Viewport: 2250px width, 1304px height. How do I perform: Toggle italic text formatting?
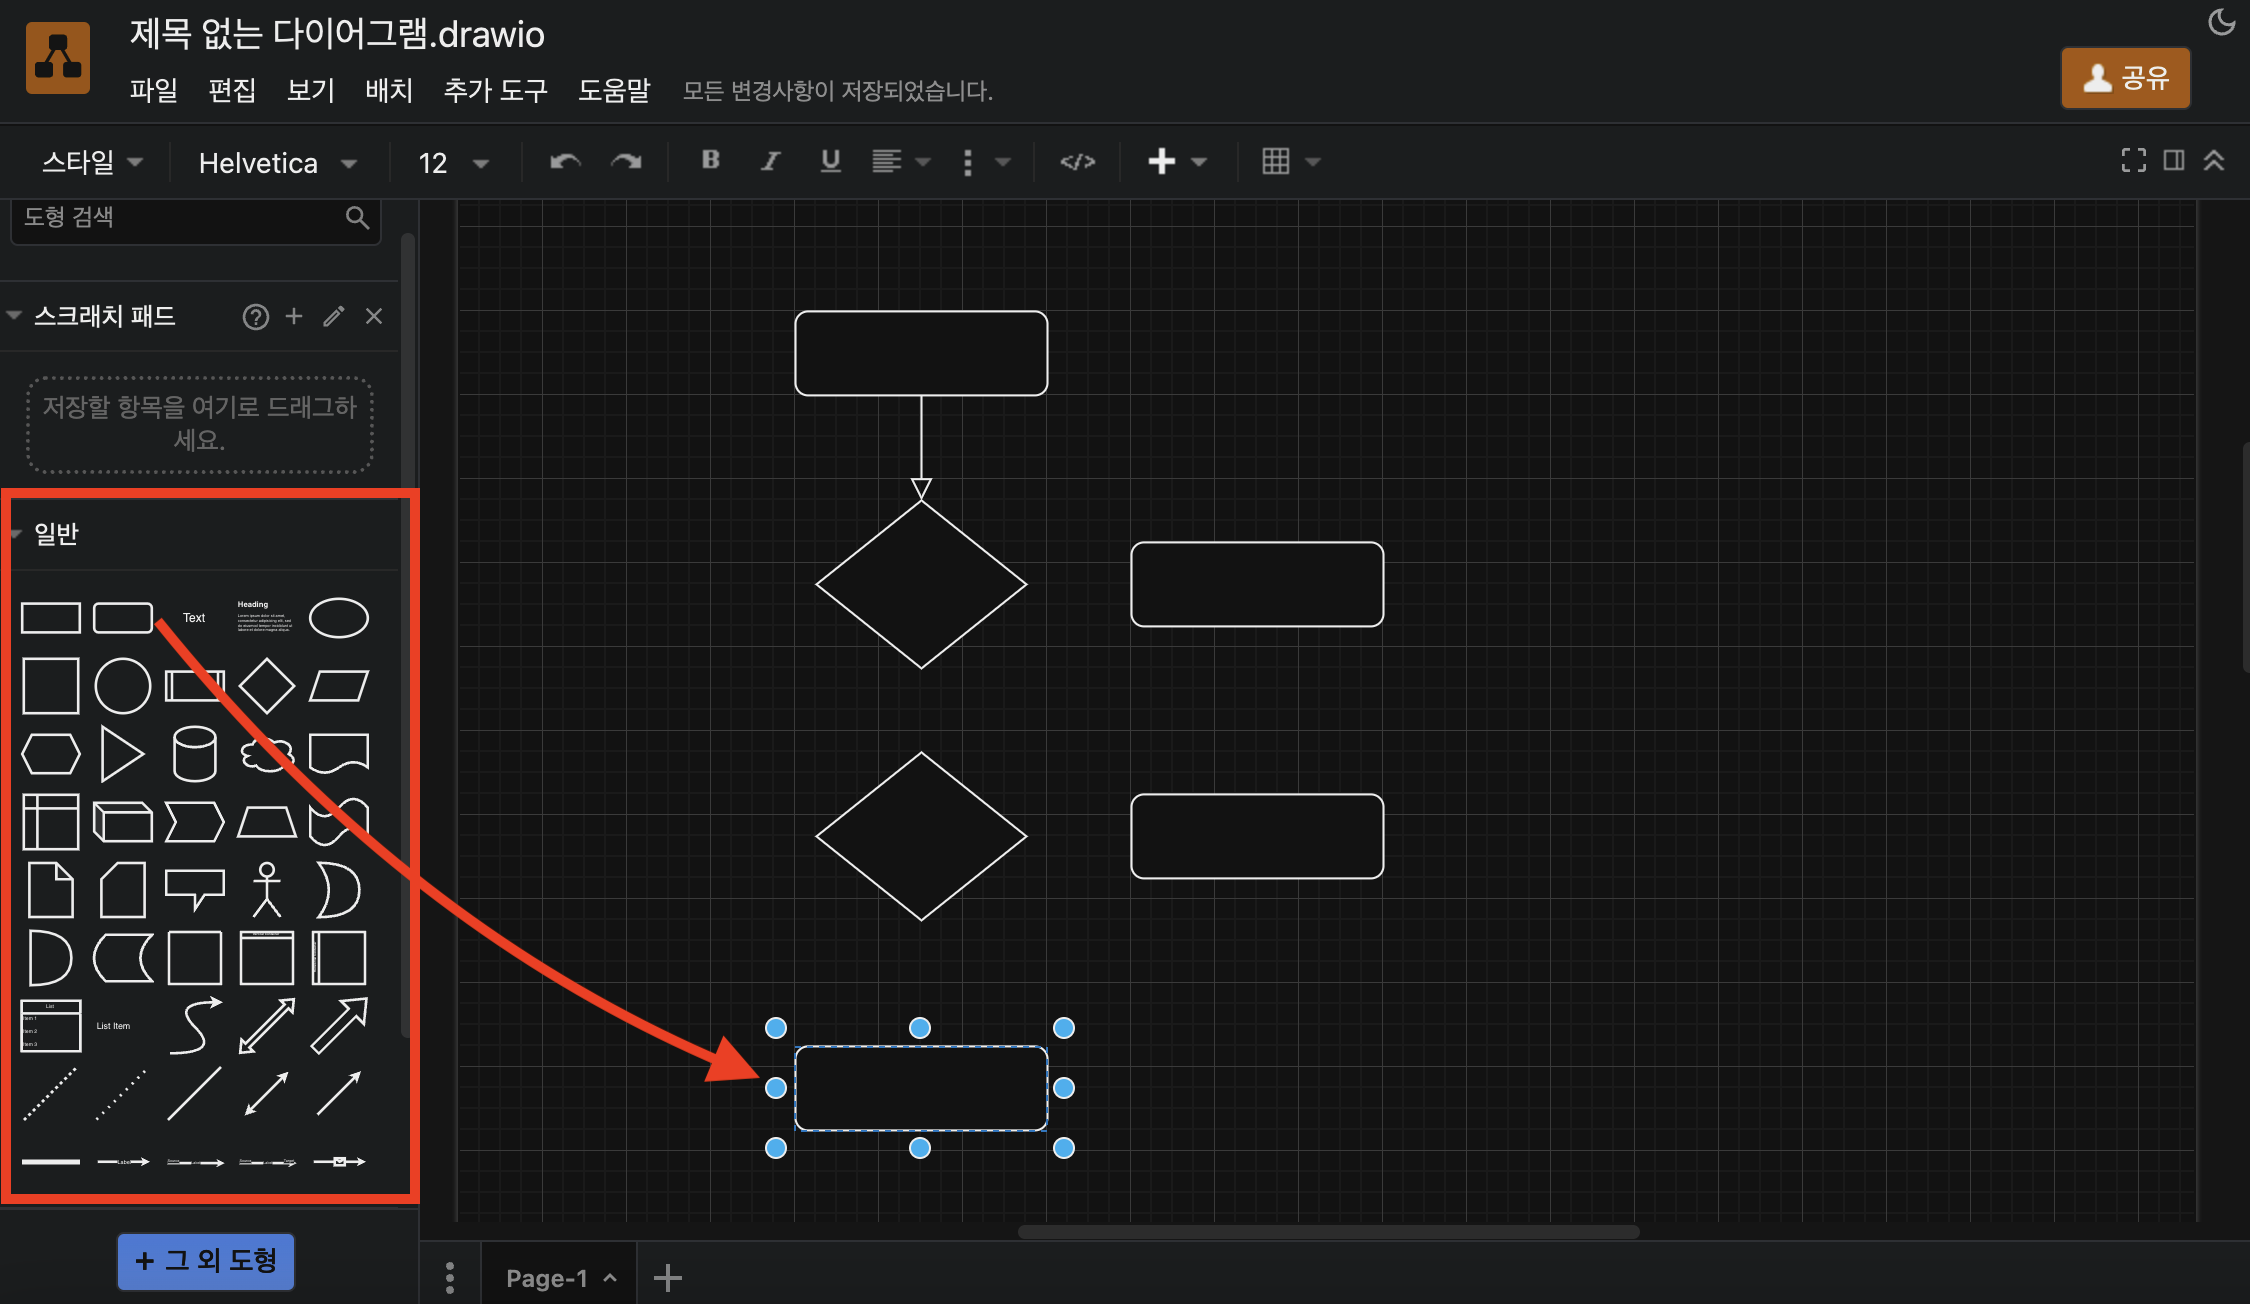(770, 161)
